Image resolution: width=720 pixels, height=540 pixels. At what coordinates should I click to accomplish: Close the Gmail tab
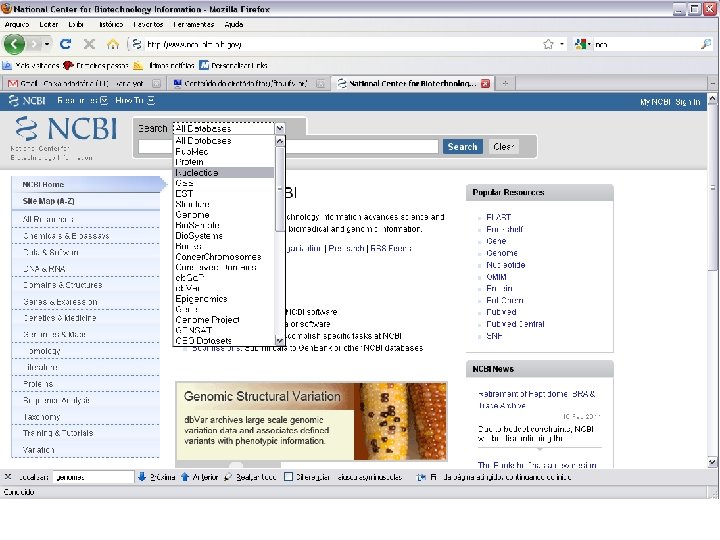(x=157, y=84)
